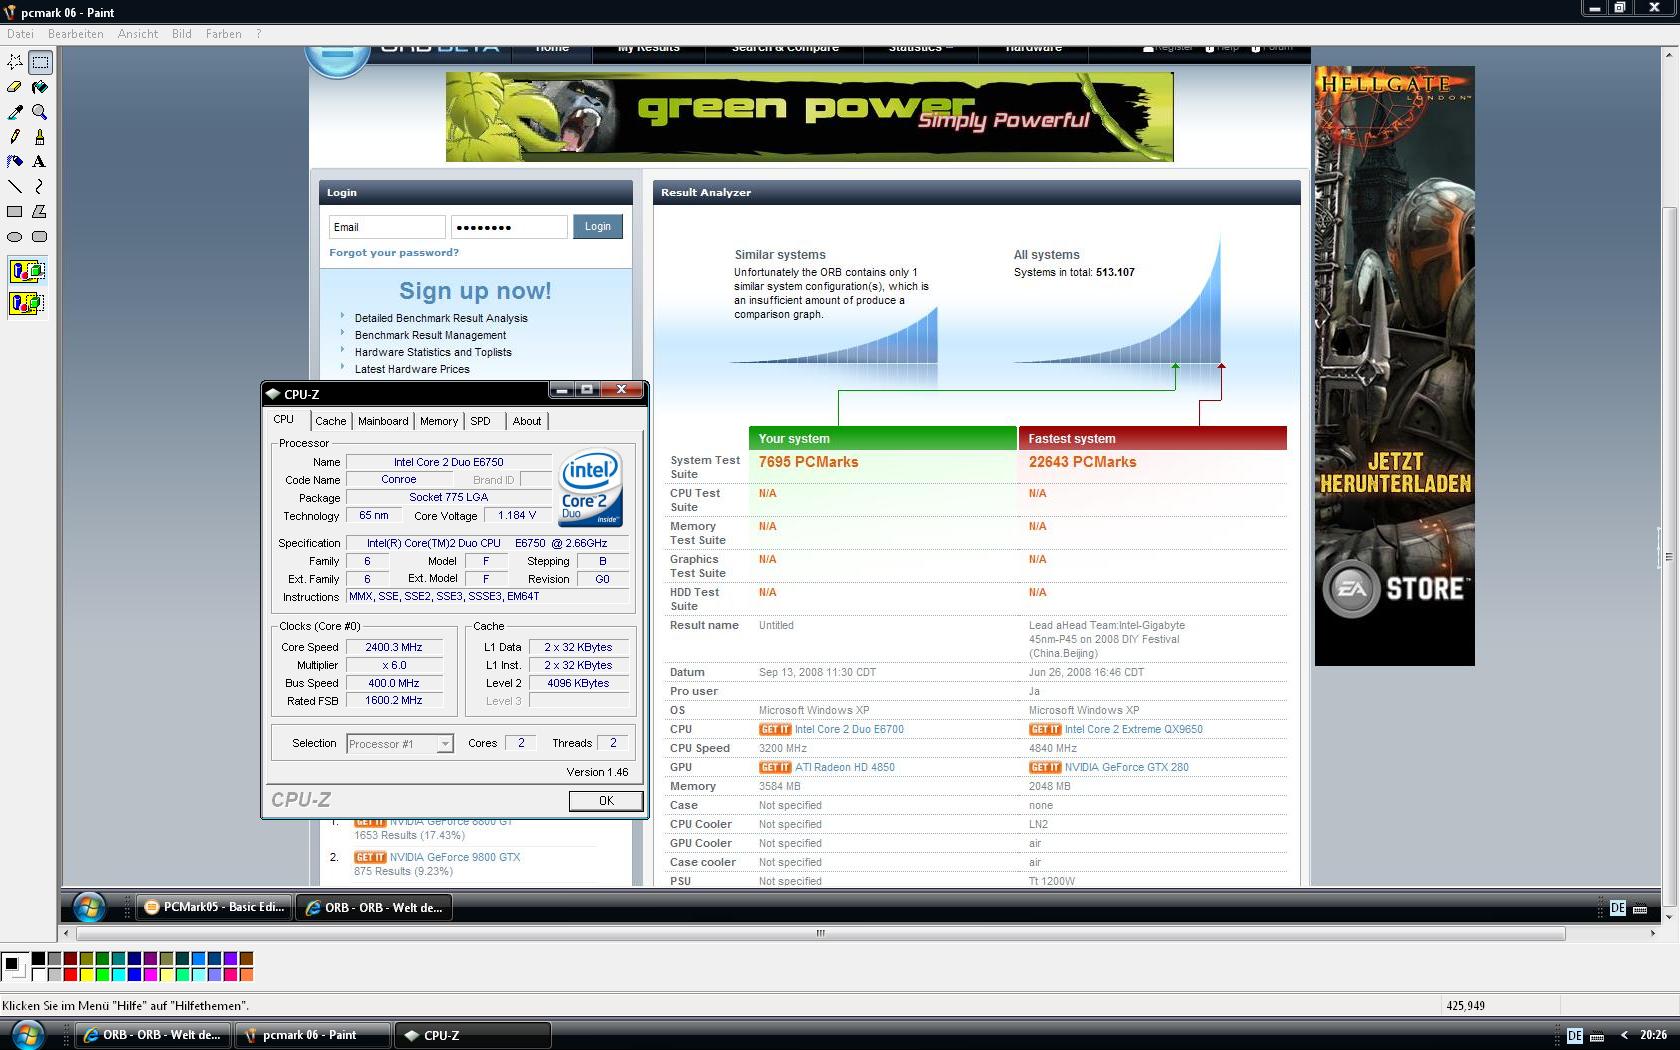Viewport: 1680px width, 1050px height.
Task: Activate the Pick Color eyedropper tool
Action: point(15,112)
